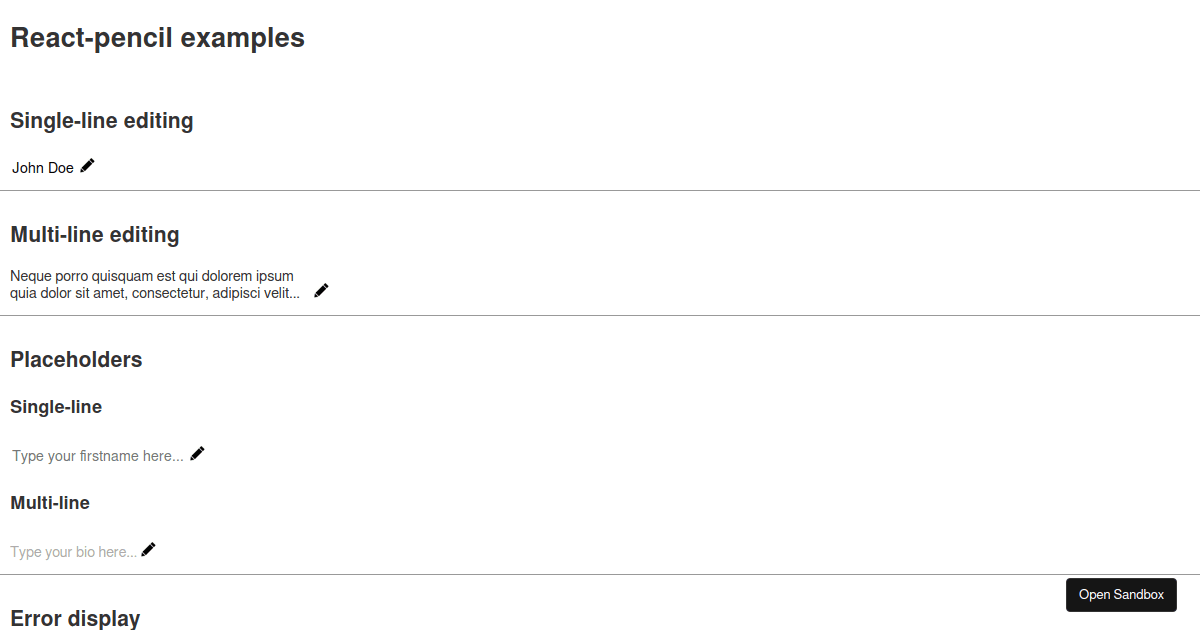Click the React-pencil examples title
Image resolution: width=1200 pixels, height=630 pixels.
click(x=157, y=38)
